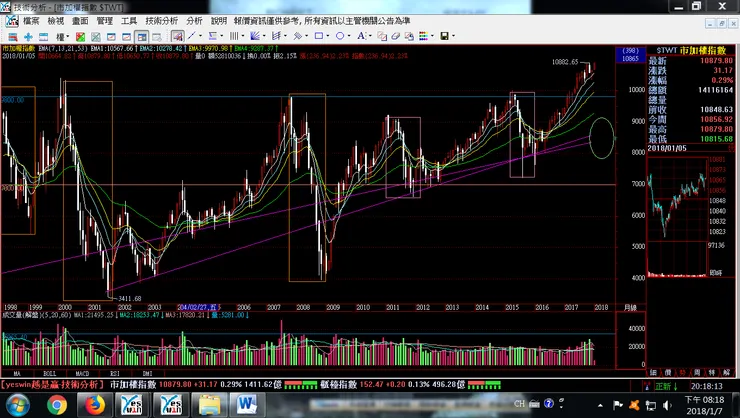The height and width of the screenshot is (418, 740).
Task: Launch Chrome from the taskbar
Action: point(57,405)
